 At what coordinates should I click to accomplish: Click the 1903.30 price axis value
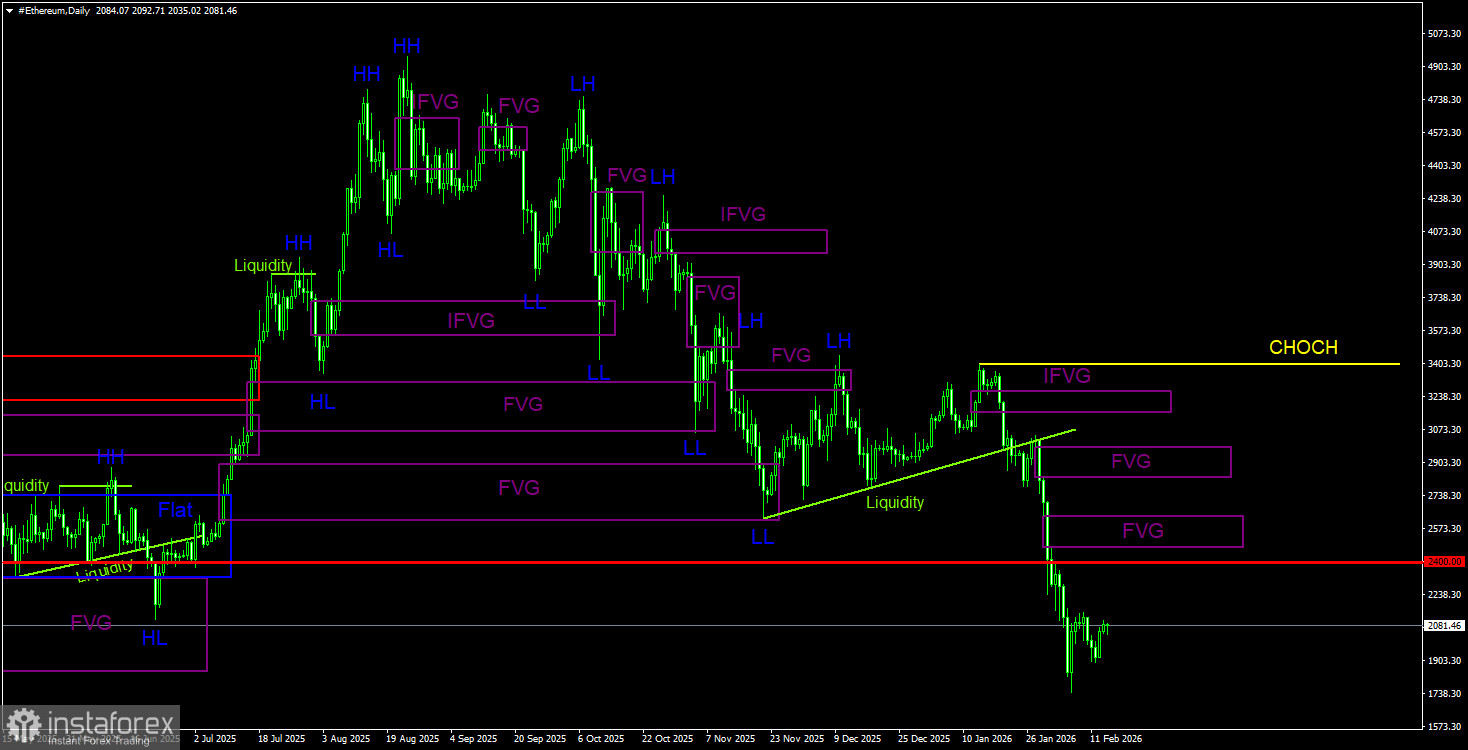[1445, 661]
